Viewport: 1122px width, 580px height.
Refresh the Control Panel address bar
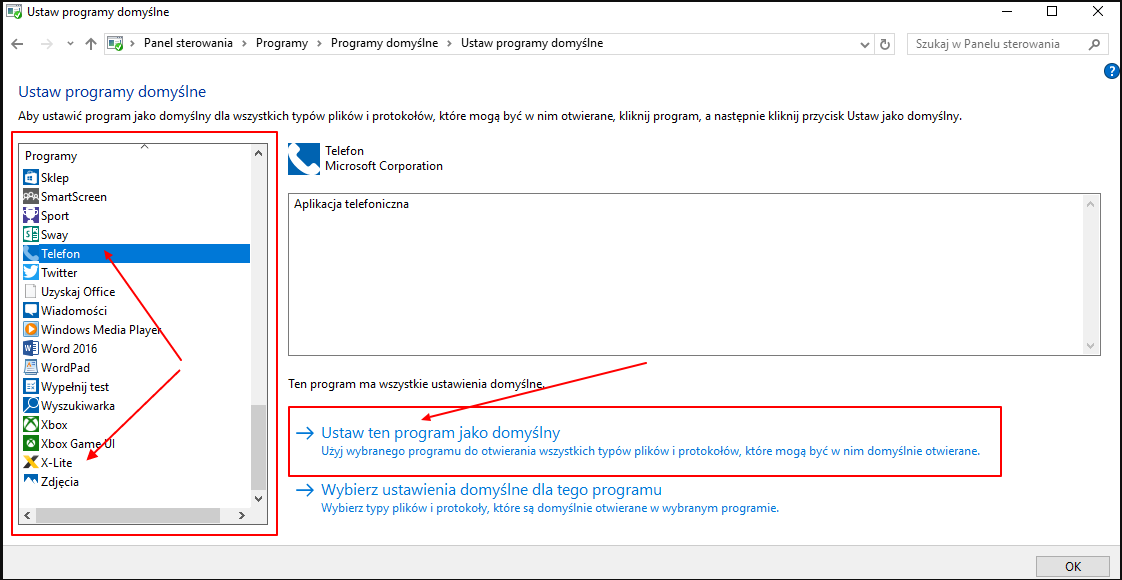pos(884,44)
